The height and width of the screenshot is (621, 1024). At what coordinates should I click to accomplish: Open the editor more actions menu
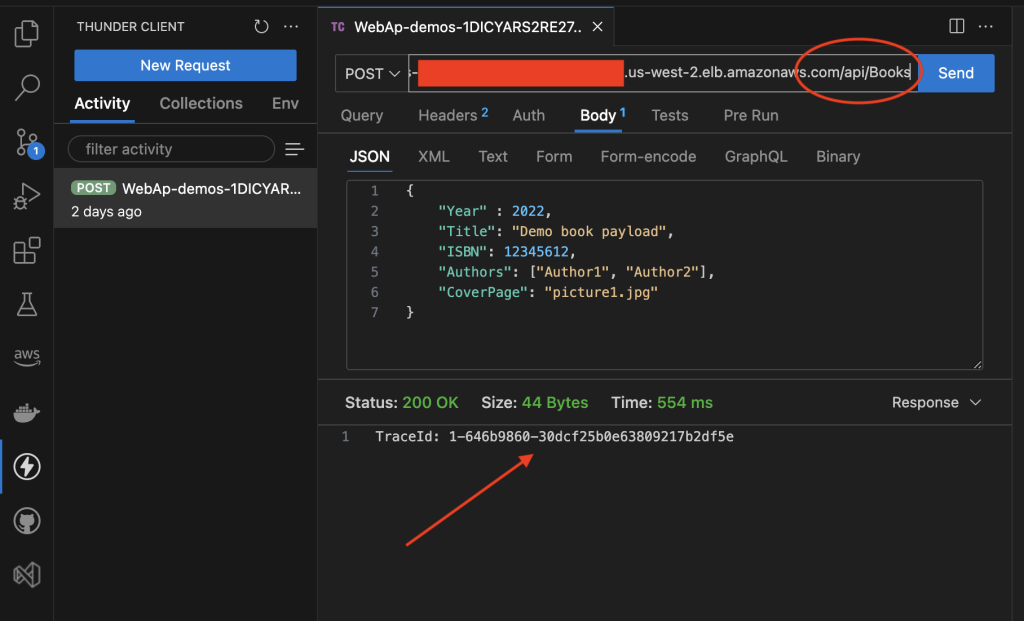pos(986,26)
